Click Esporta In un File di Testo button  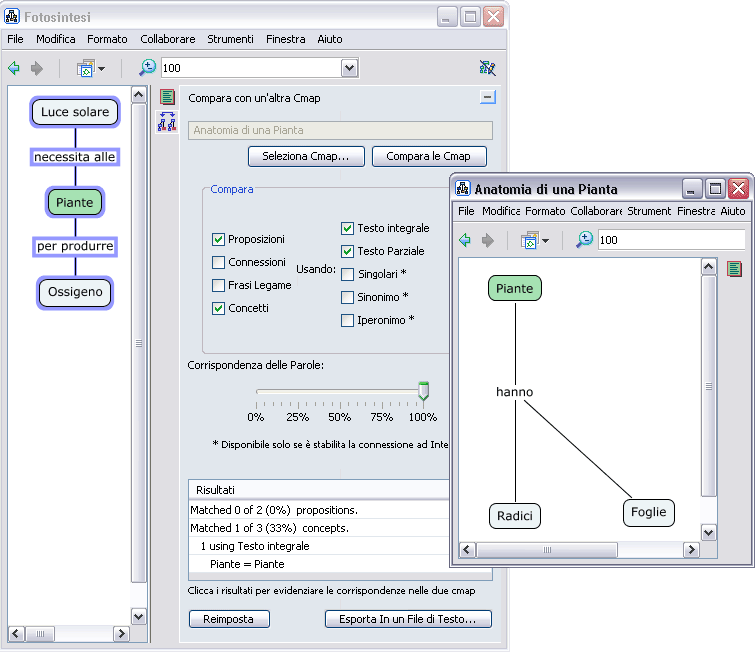(408, 619)
